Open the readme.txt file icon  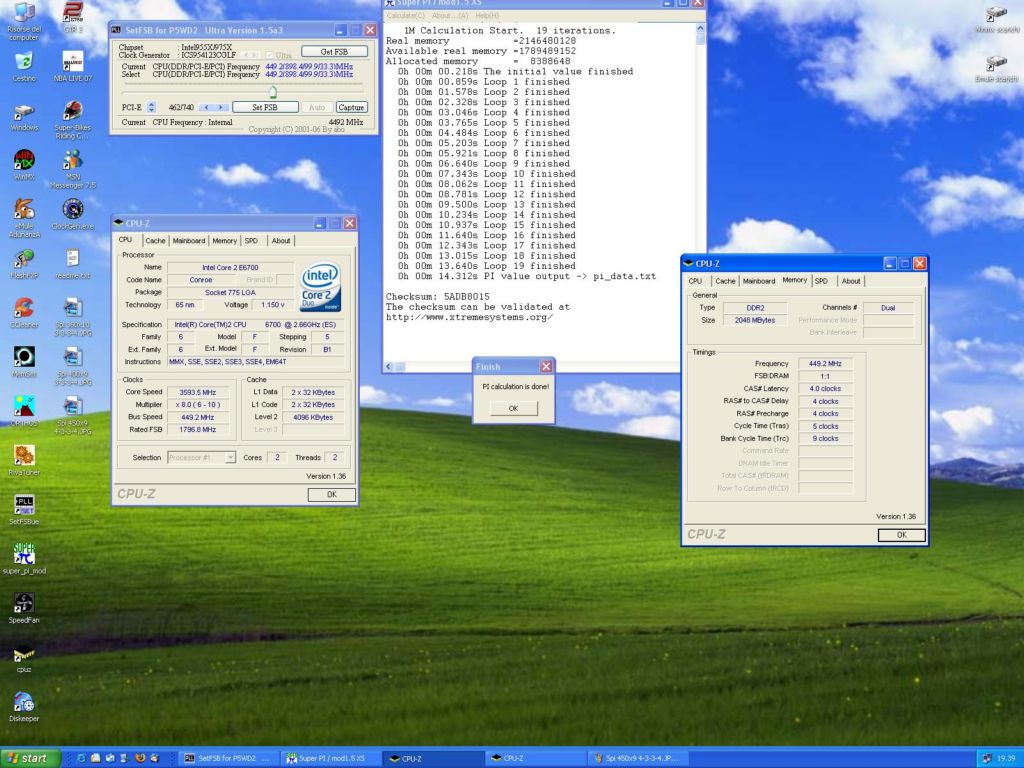point(72,264)
